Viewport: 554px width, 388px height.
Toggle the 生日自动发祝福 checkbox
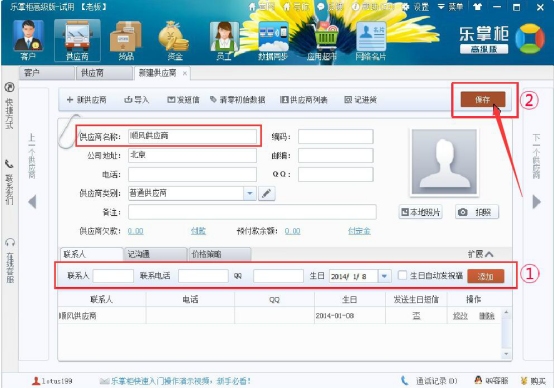coord(402,275)
